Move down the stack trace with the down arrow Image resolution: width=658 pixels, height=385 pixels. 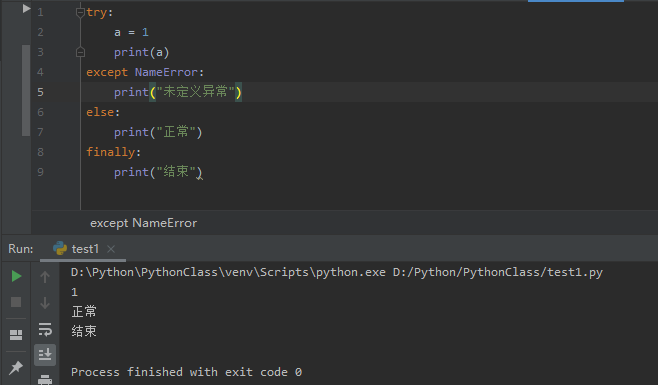tap(45, 303)
